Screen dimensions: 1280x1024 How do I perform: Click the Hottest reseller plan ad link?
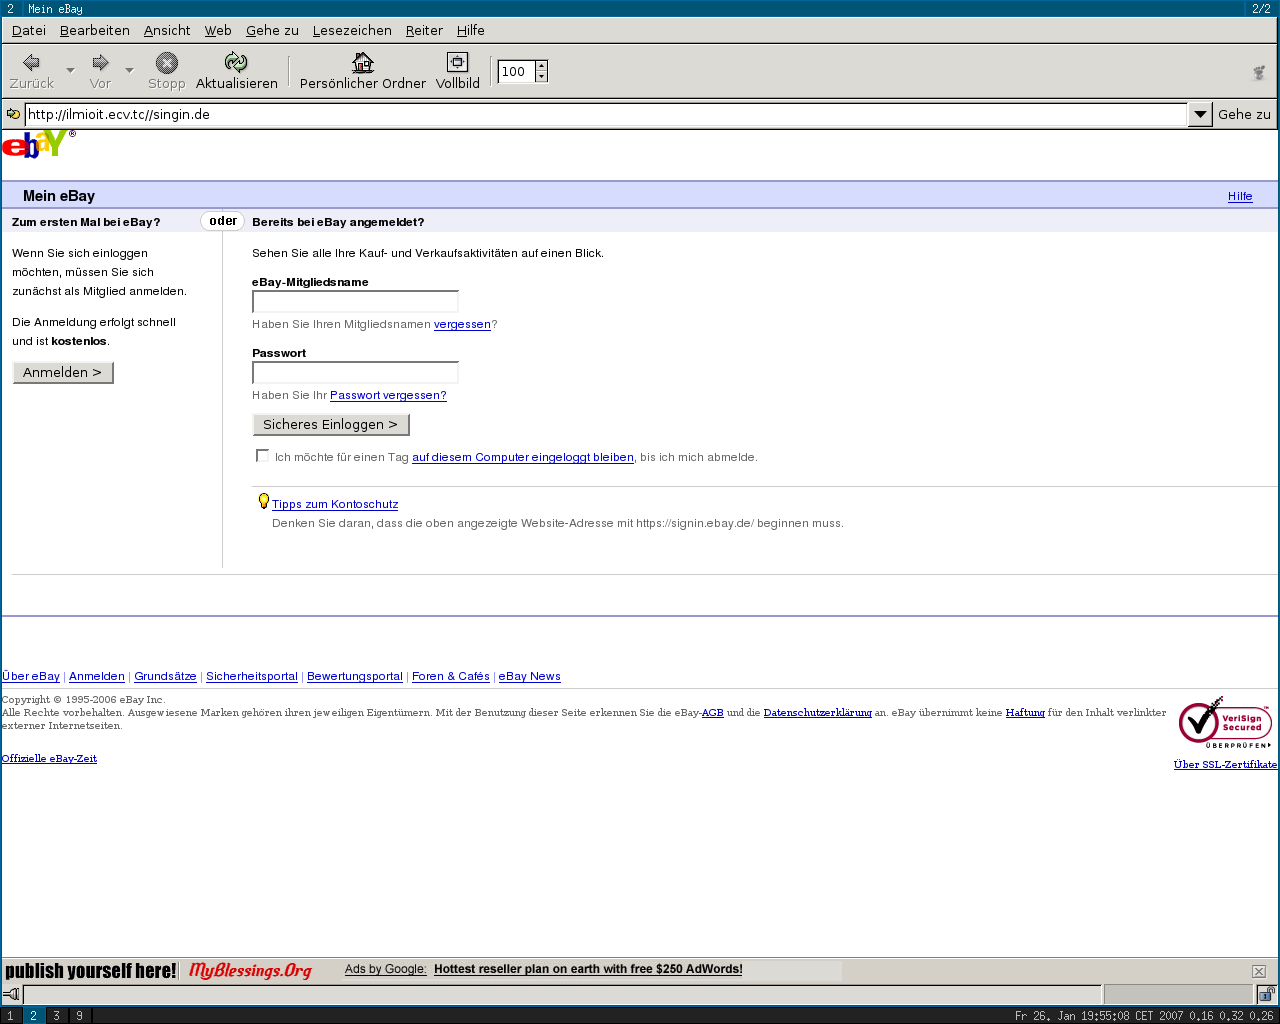click(x=588, y=969)
